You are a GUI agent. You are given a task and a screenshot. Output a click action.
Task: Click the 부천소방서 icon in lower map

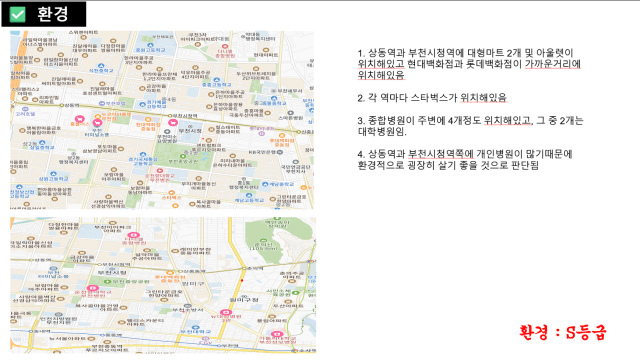pyautogui.click(x=187, y=305)
